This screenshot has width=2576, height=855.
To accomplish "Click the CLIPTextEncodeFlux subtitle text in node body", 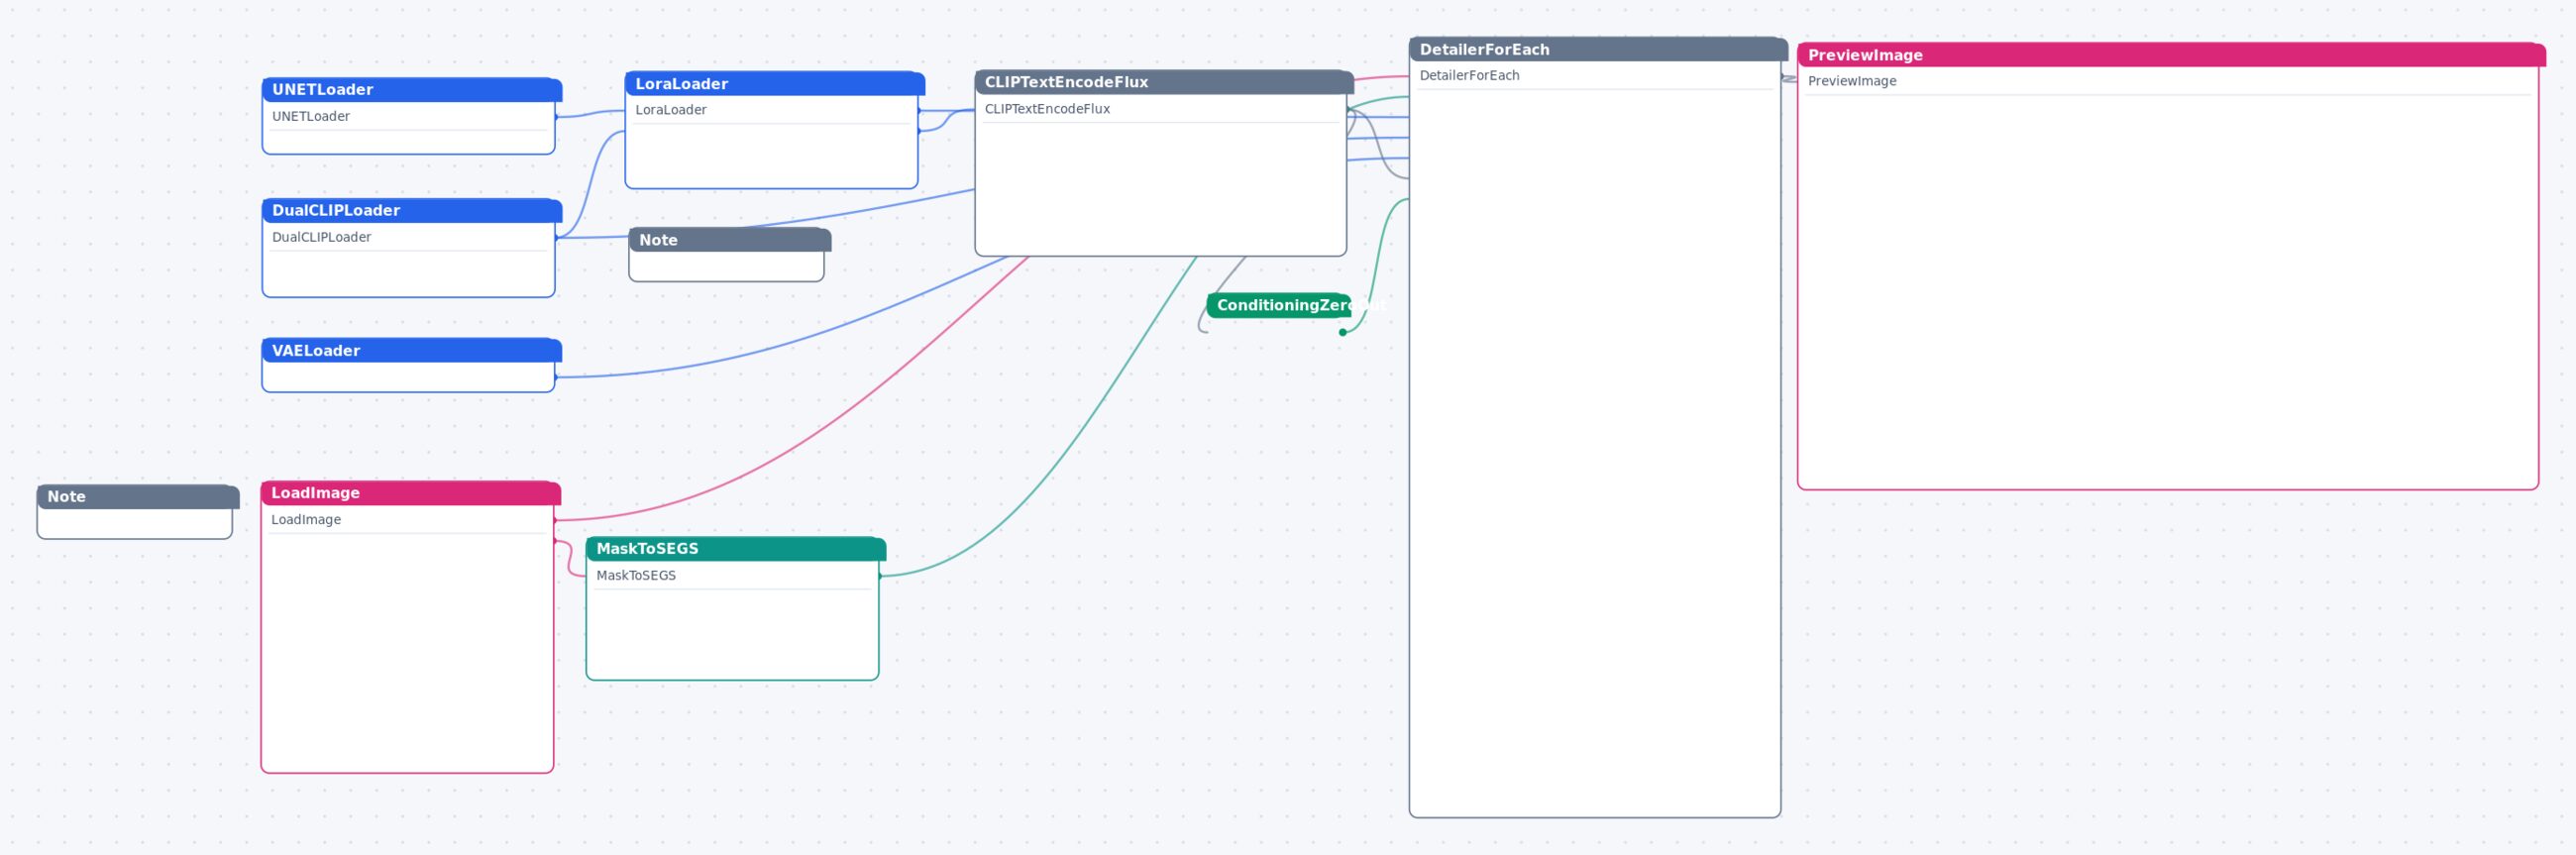I will (1047, 109).
